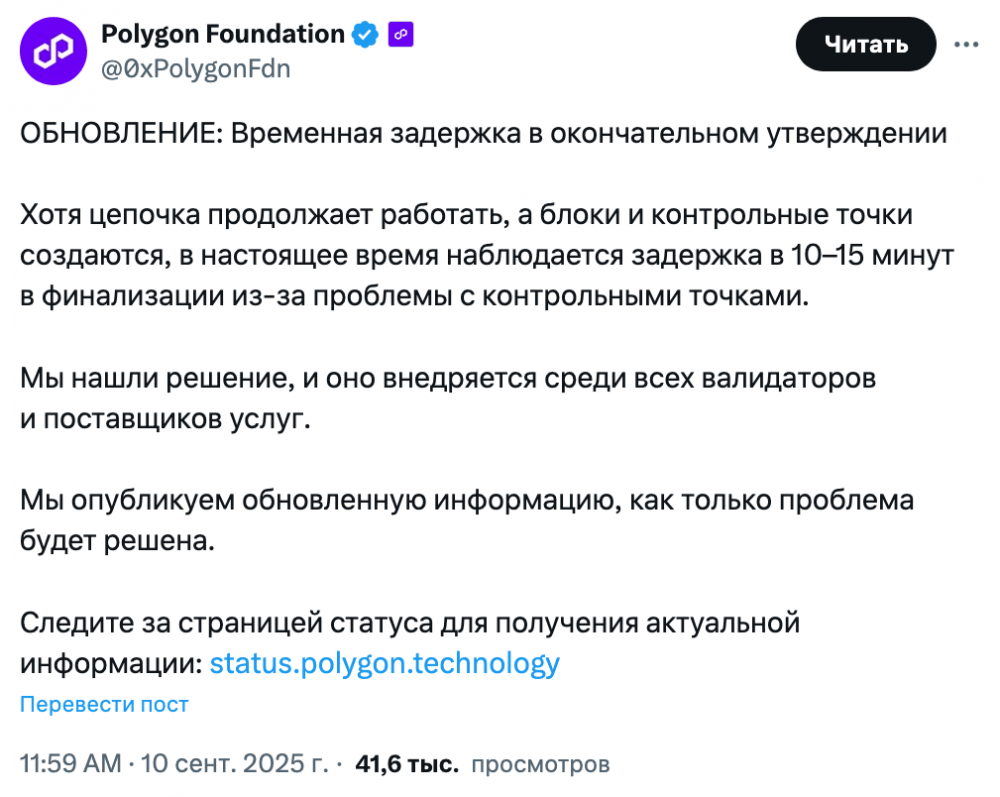Screen dimensions: 1000x797
Task: Click the date 10 сент. 2025 г.
Action: pos(234,763)
